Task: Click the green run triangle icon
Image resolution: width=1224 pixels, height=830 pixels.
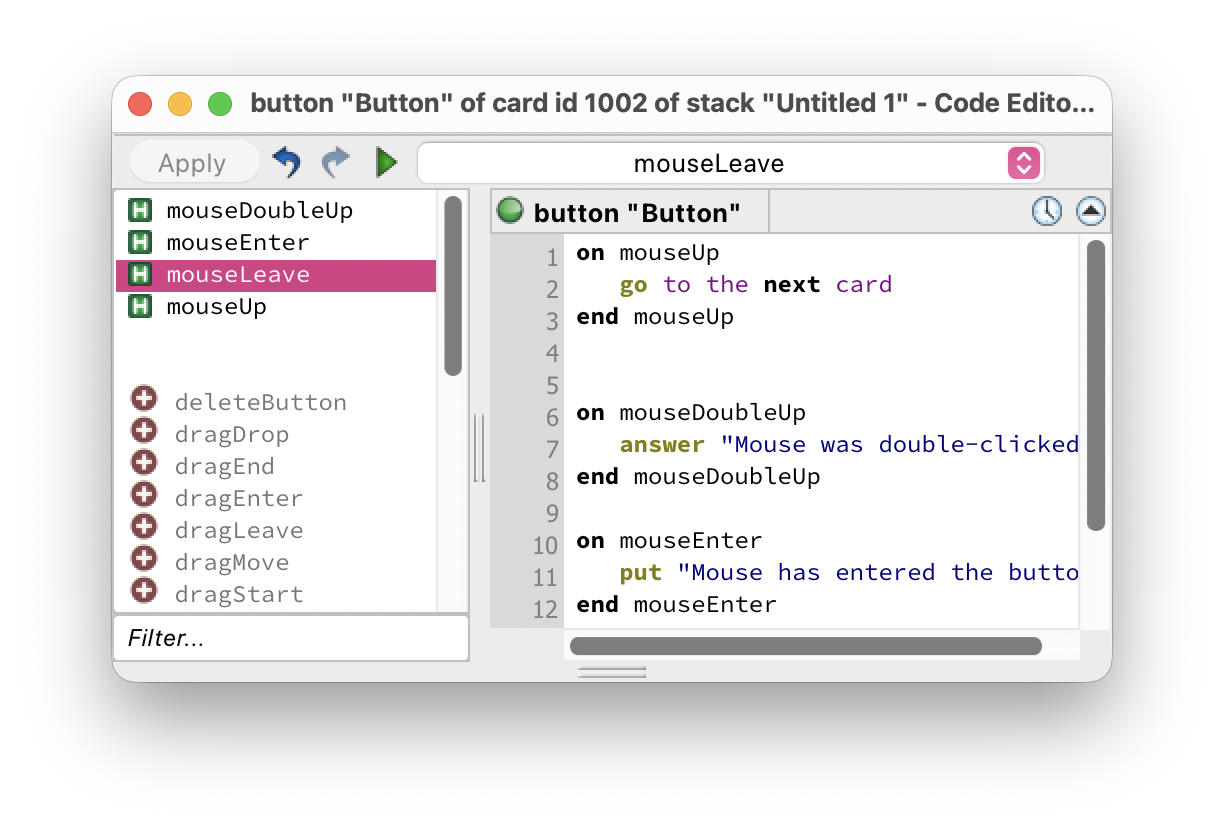Action: click(386, 162)
